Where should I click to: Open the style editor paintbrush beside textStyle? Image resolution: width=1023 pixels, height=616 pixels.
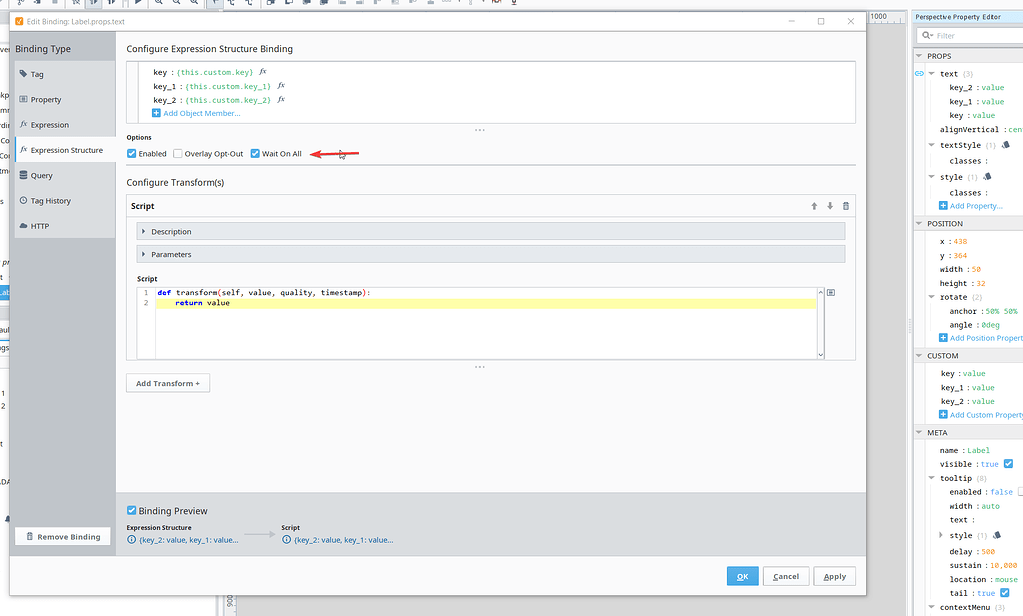click(1006, 144)
